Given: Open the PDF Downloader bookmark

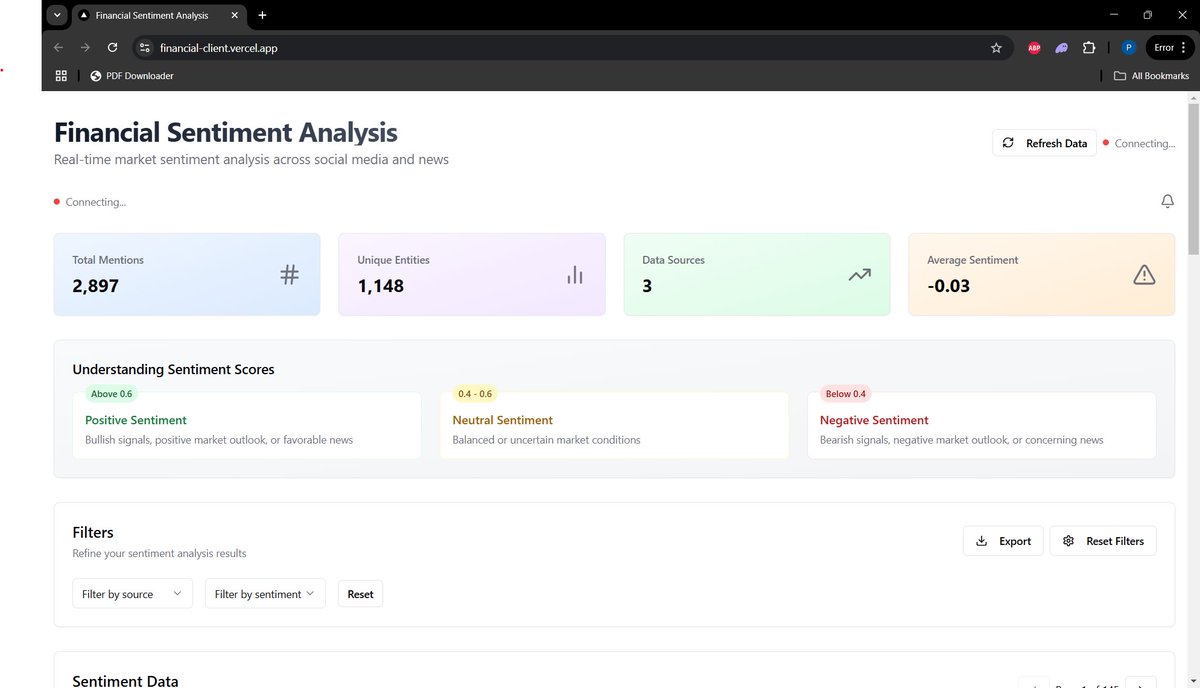Looking at the screenshot, I should (131, 76).
